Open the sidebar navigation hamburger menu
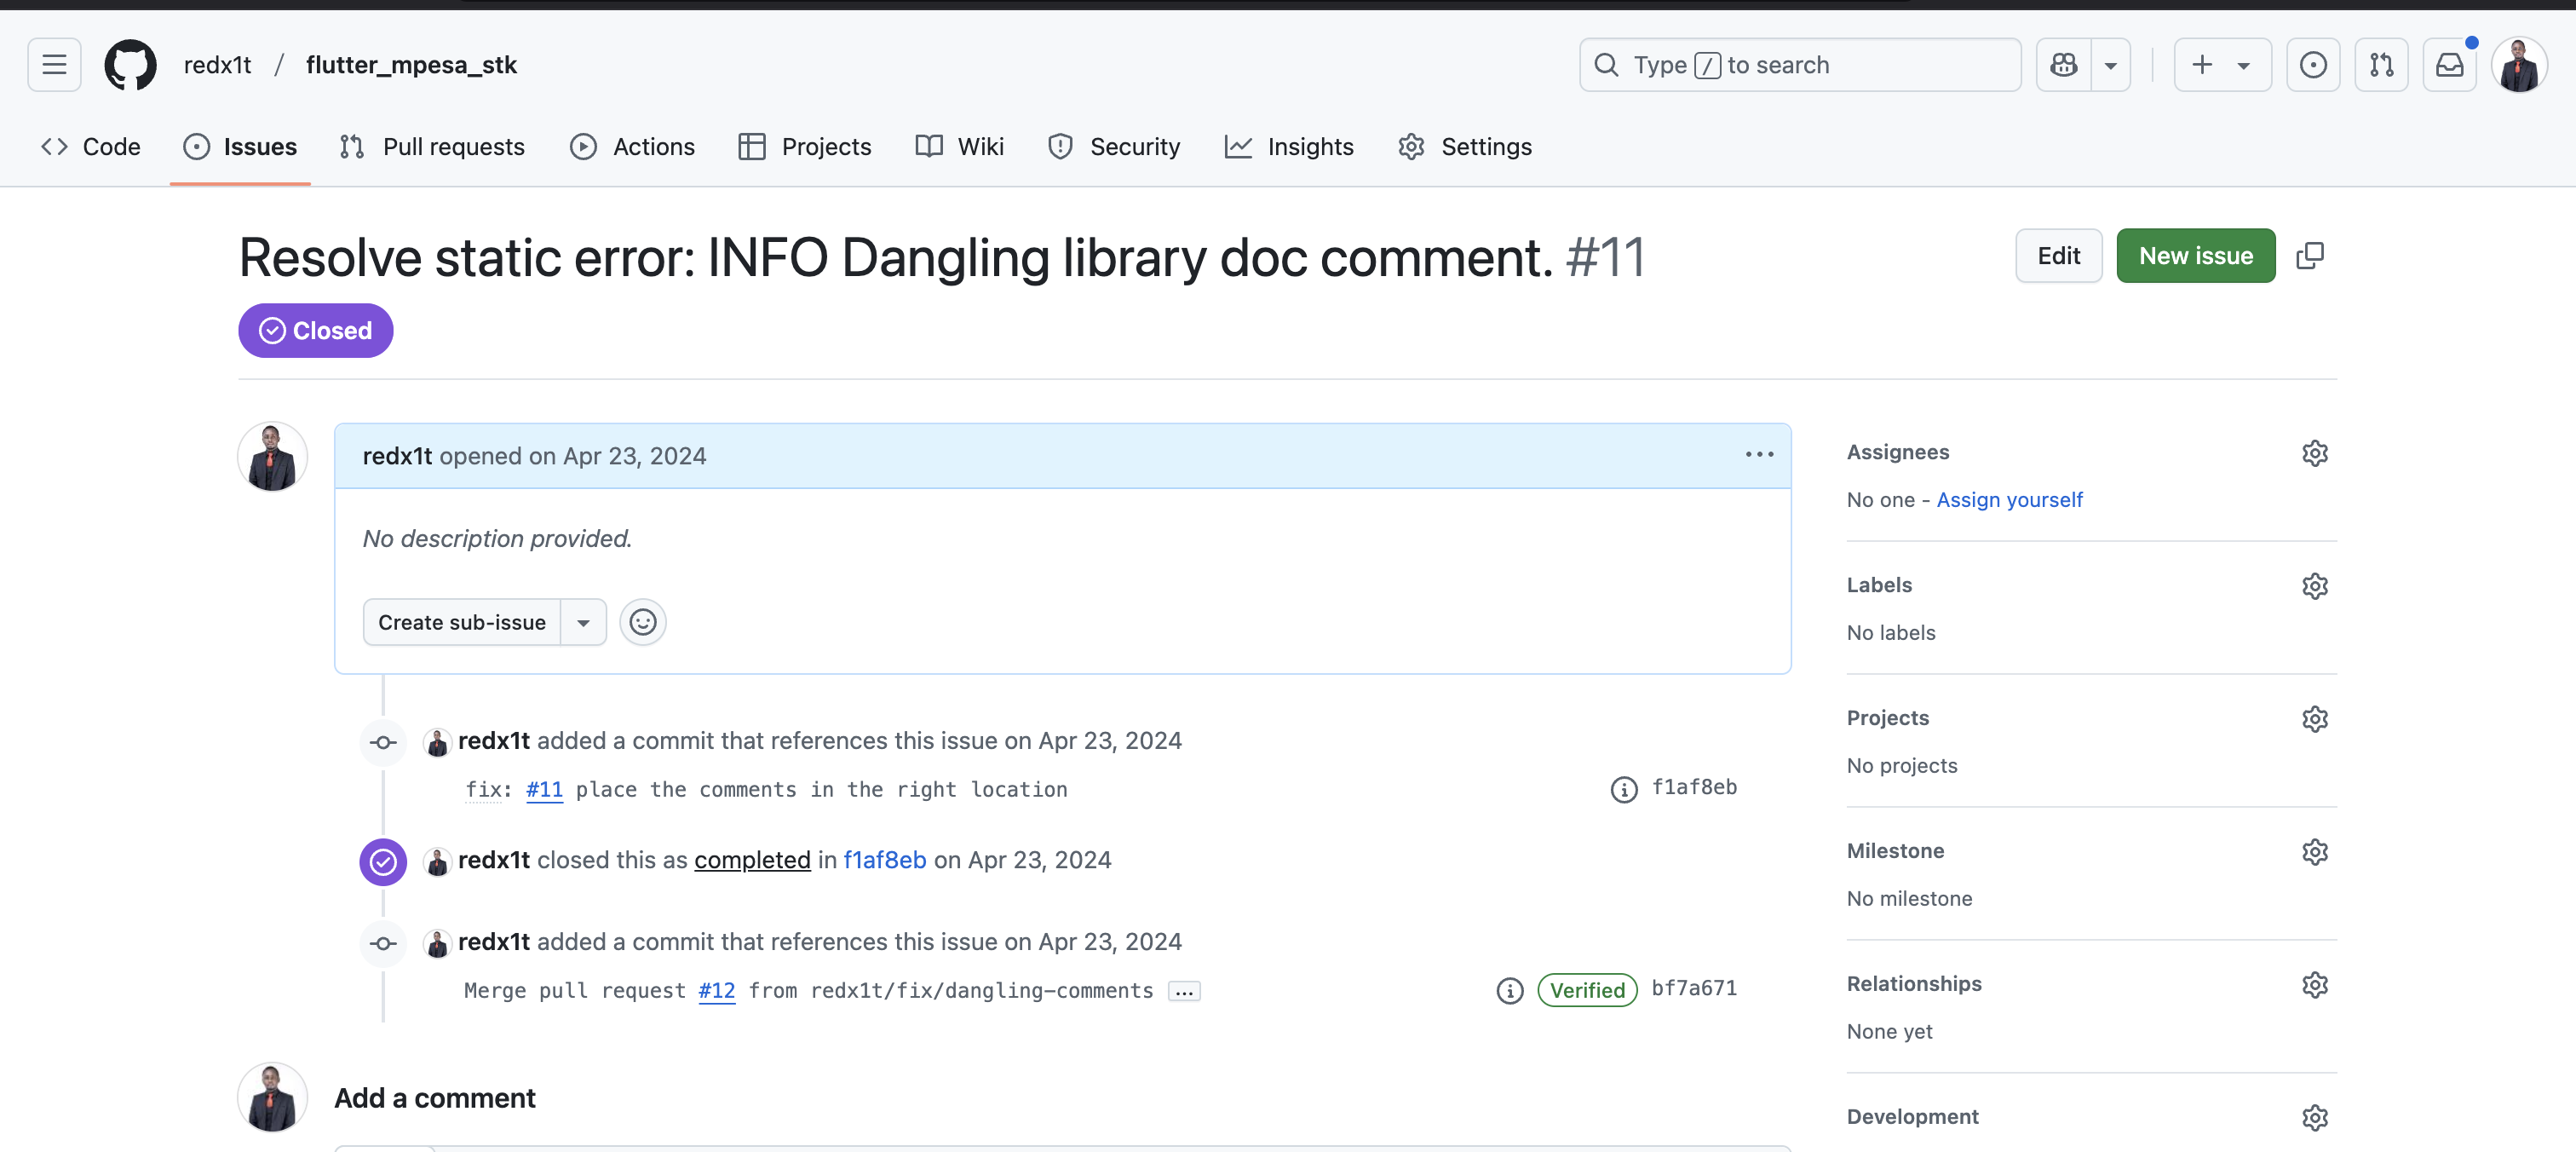 coord(53,64)
